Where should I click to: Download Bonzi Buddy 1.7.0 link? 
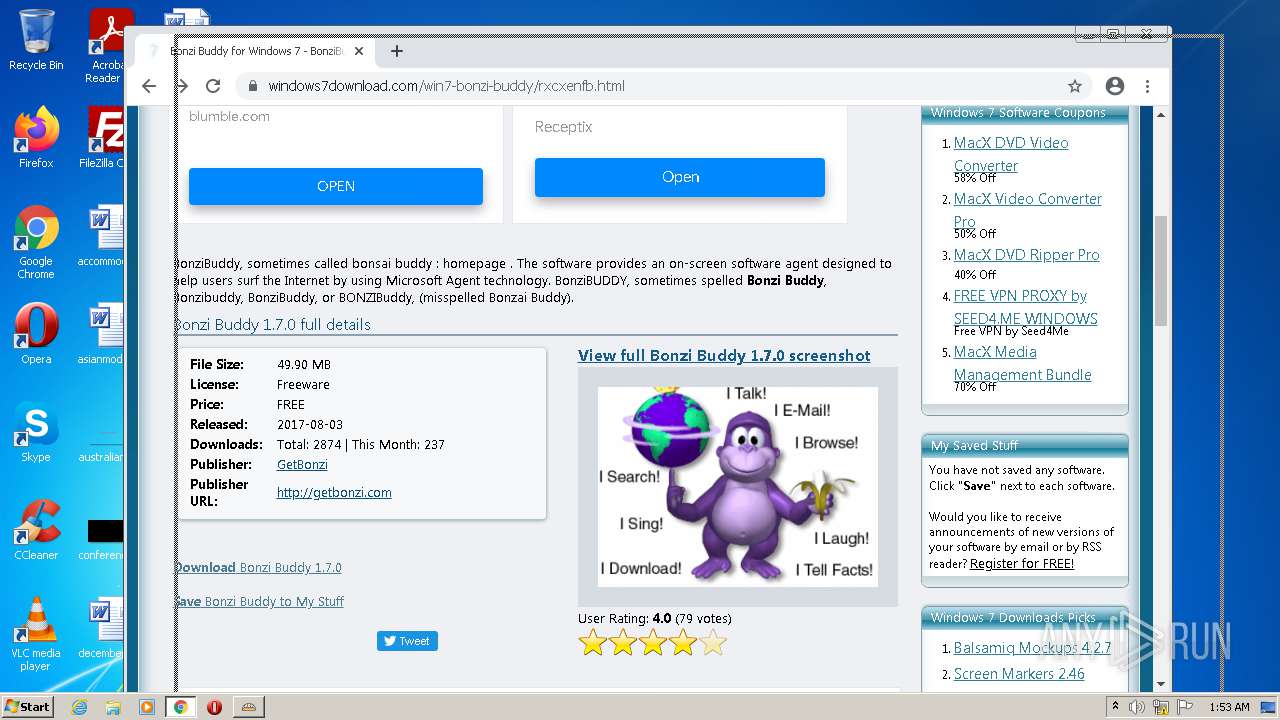click(x=258, y=568)
